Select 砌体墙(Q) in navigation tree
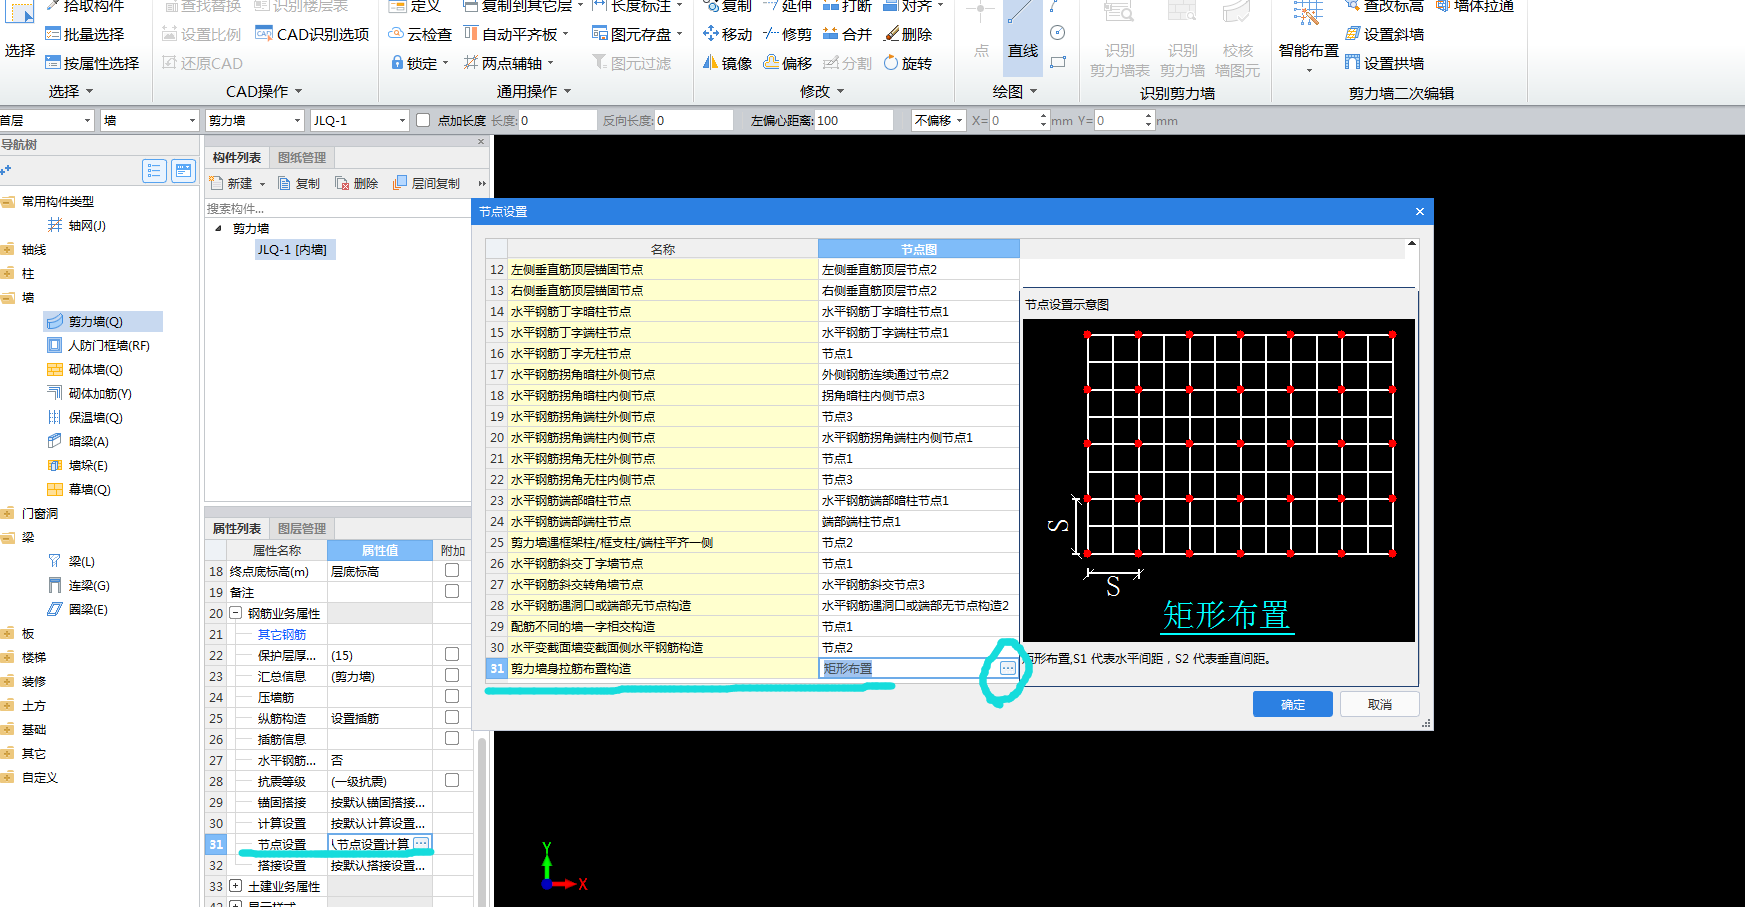 click(x=85, y=370)
